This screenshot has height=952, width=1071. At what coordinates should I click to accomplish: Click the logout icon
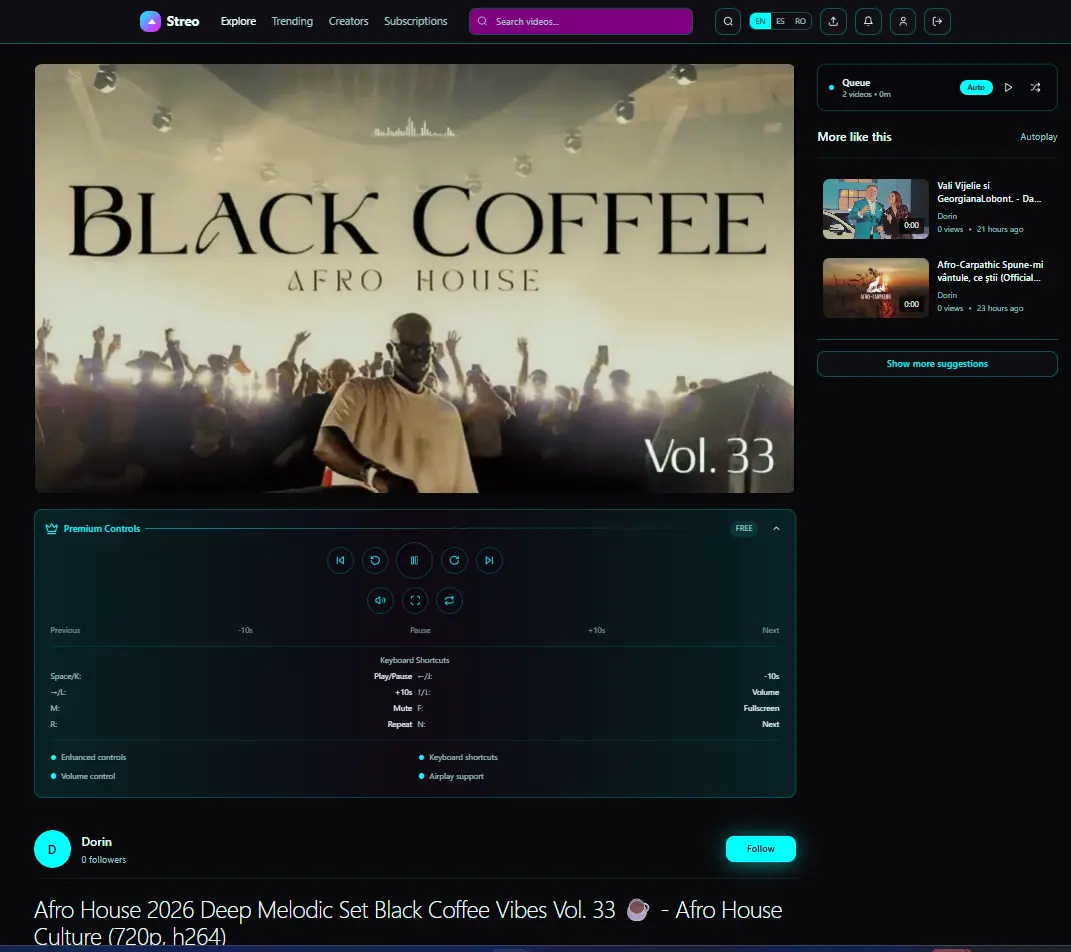click(937, 21)
